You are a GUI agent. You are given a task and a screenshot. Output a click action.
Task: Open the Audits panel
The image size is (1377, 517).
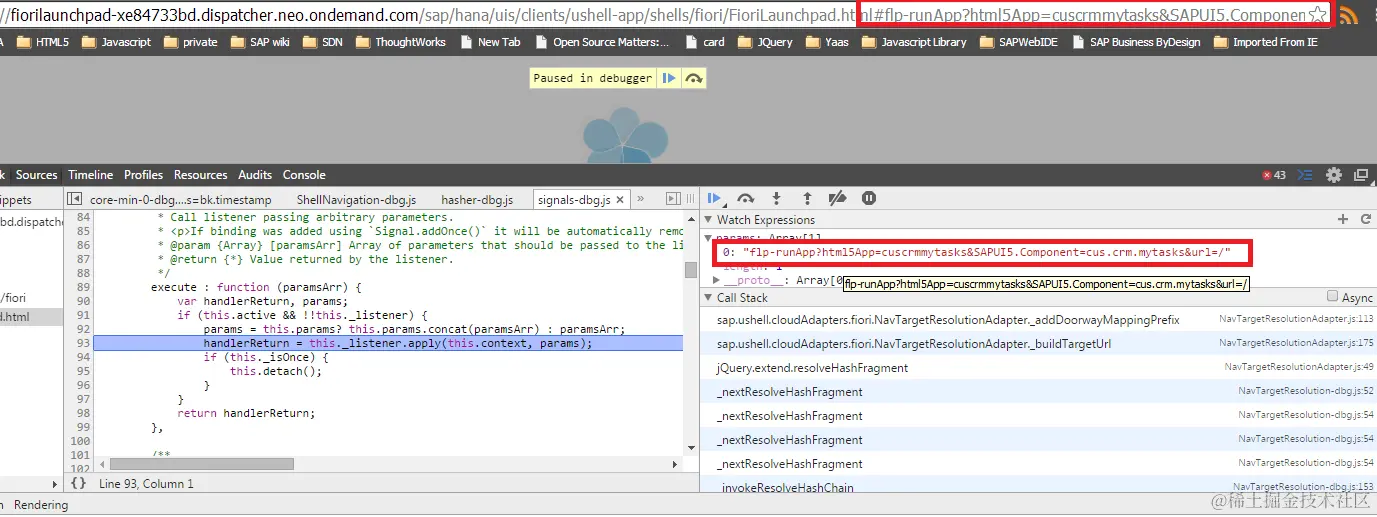(255, 175)
